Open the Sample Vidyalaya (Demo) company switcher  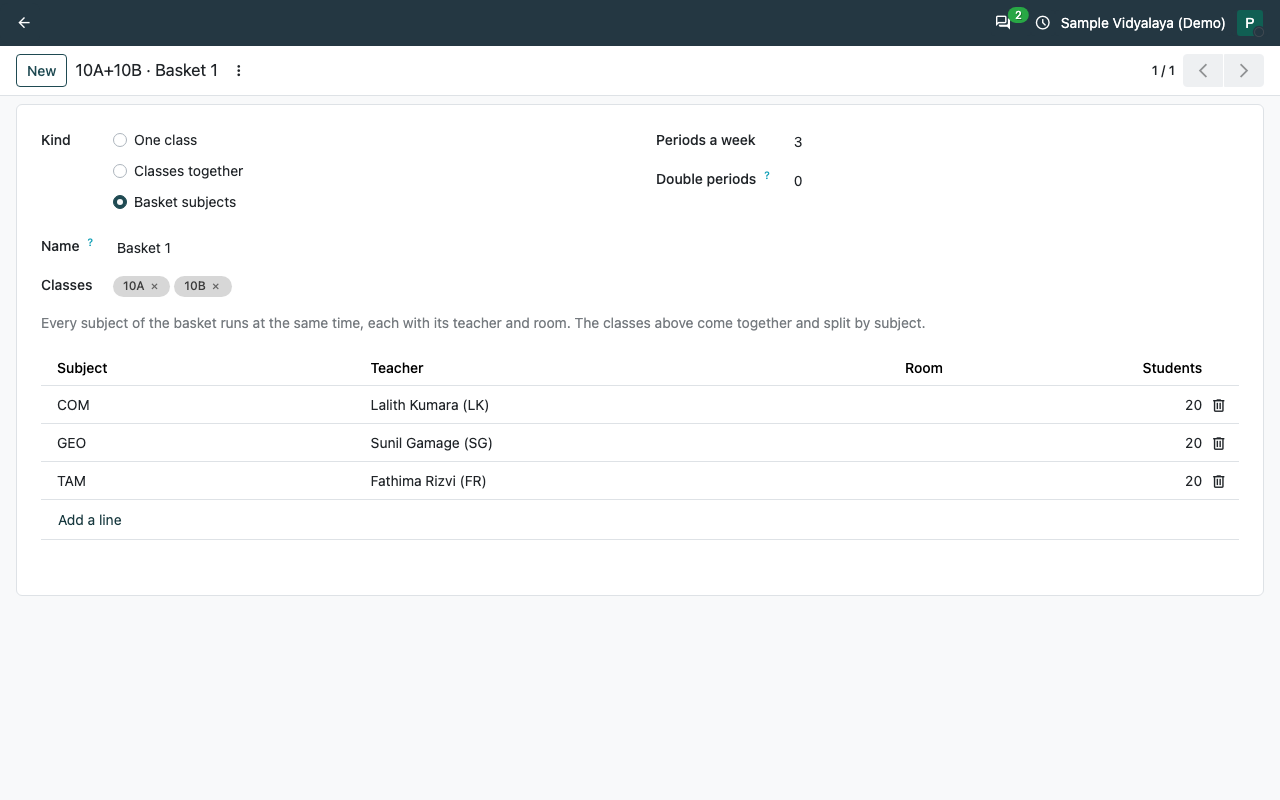pyautogui.click(x=1143, y=23)
